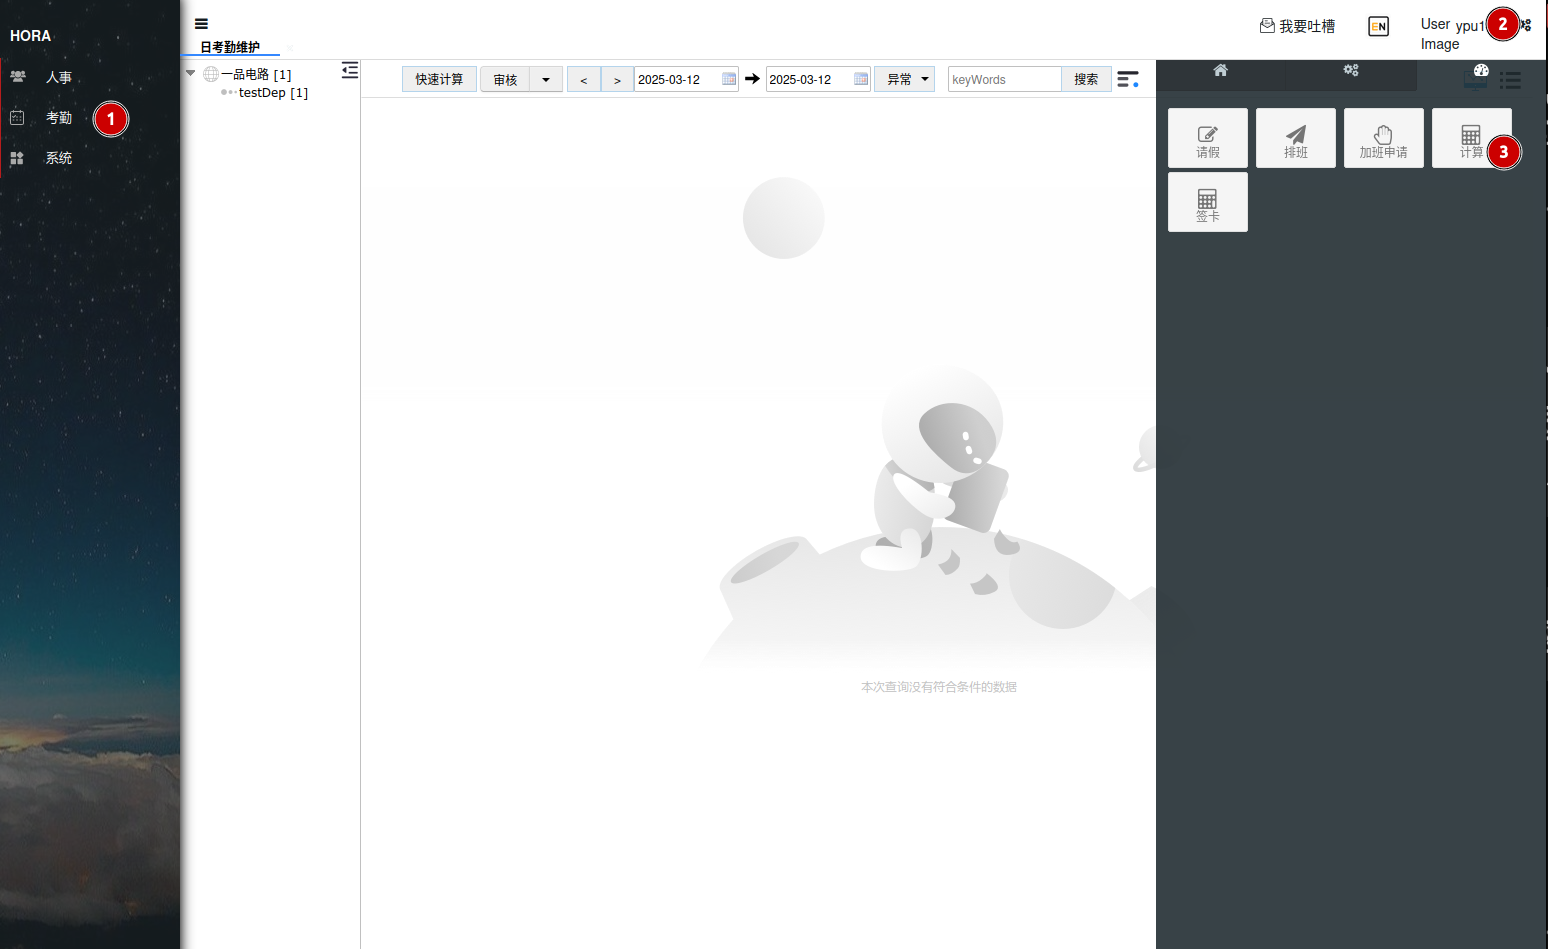Click the hamburger menu icon
This screenshot has width=1548, height=949.
coord(201,24)
